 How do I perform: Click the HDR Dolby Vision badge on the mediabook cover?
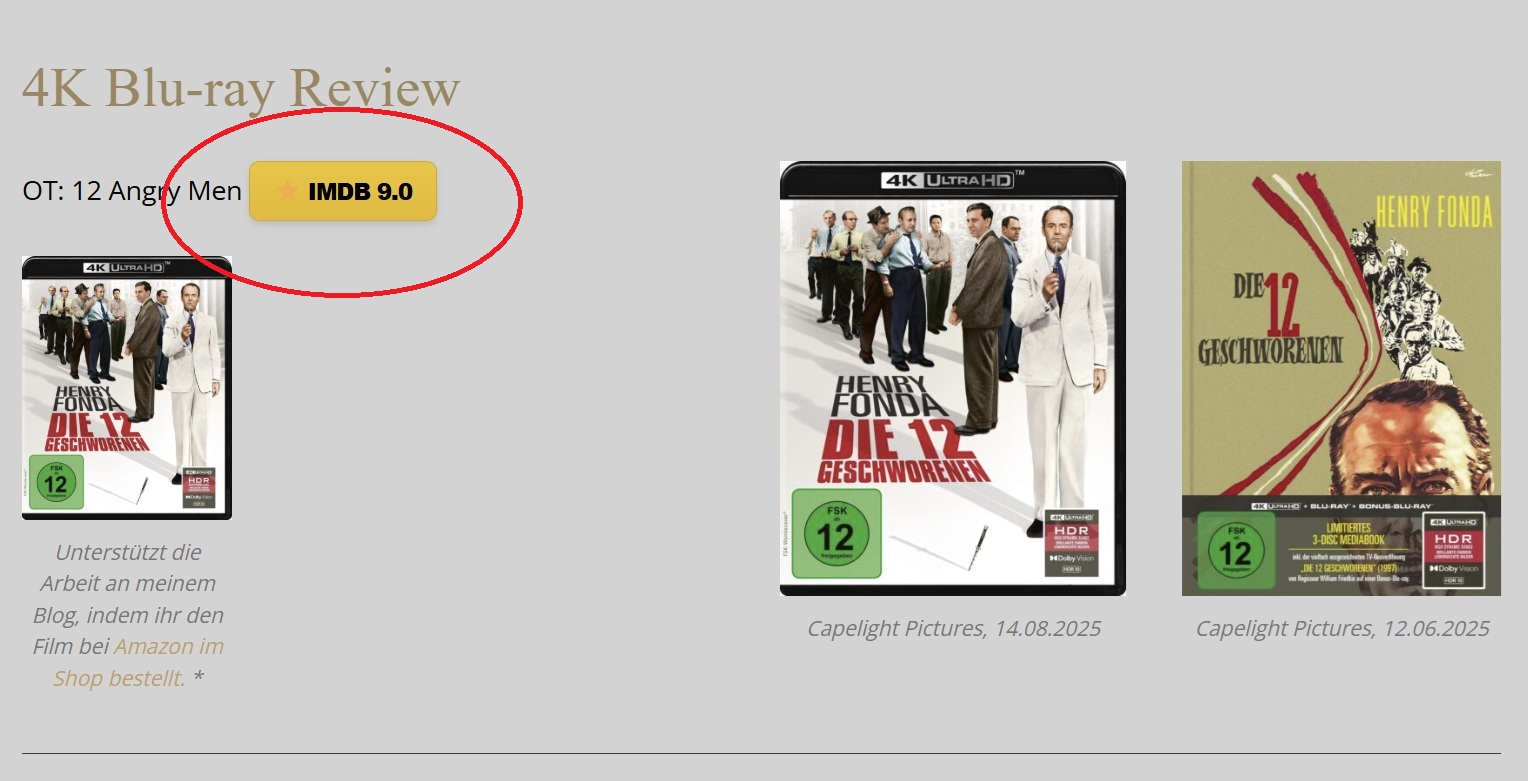[x=1455, y=550]
